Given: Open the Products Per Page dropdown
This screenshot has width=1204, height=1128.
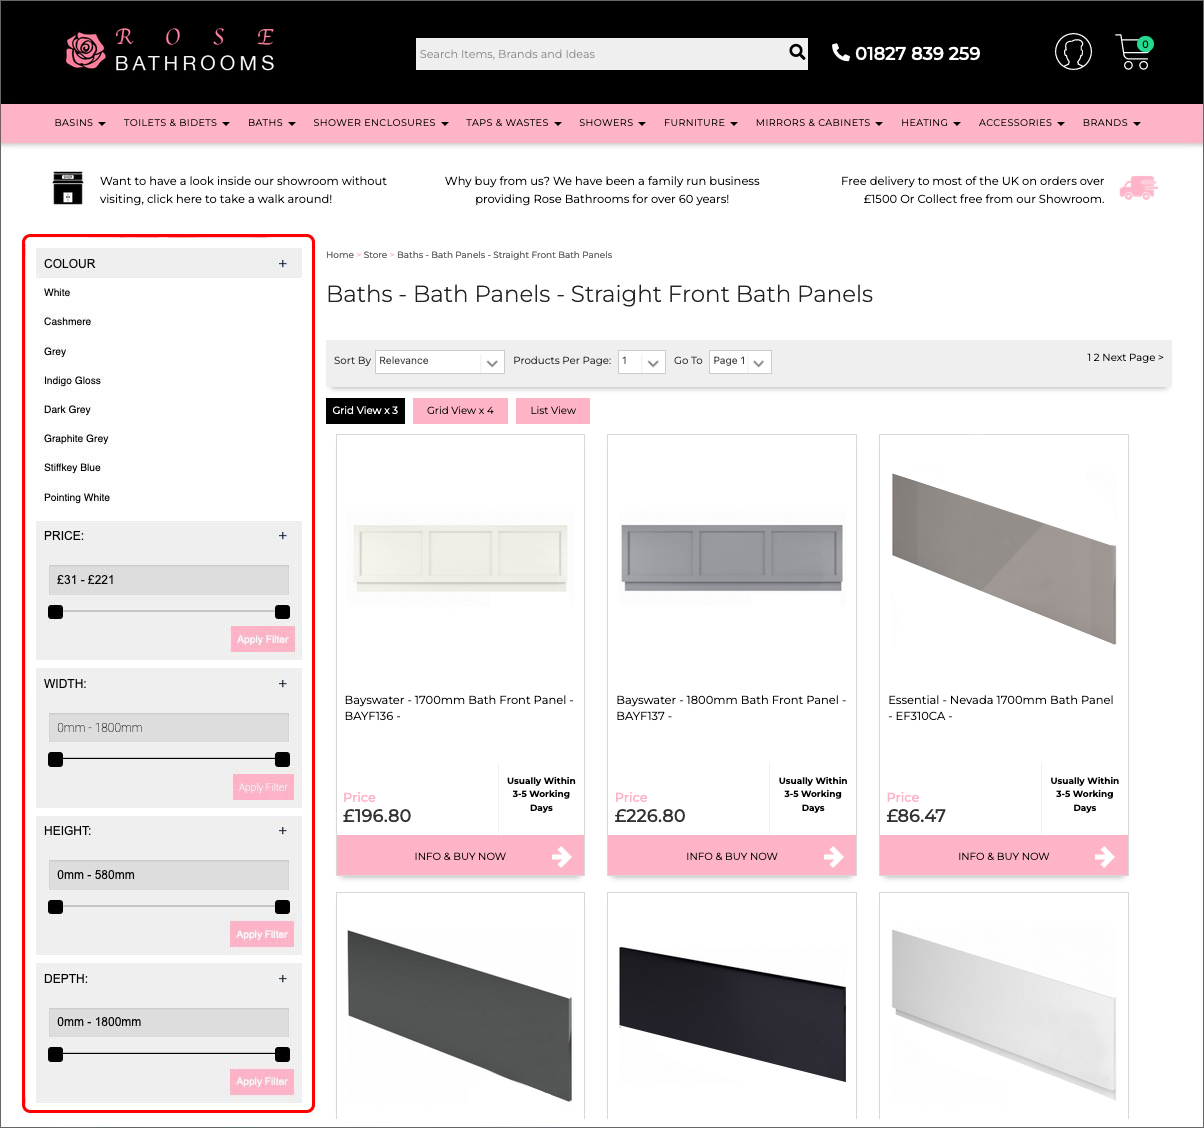Looking at the screenshot, I should 641,361.
